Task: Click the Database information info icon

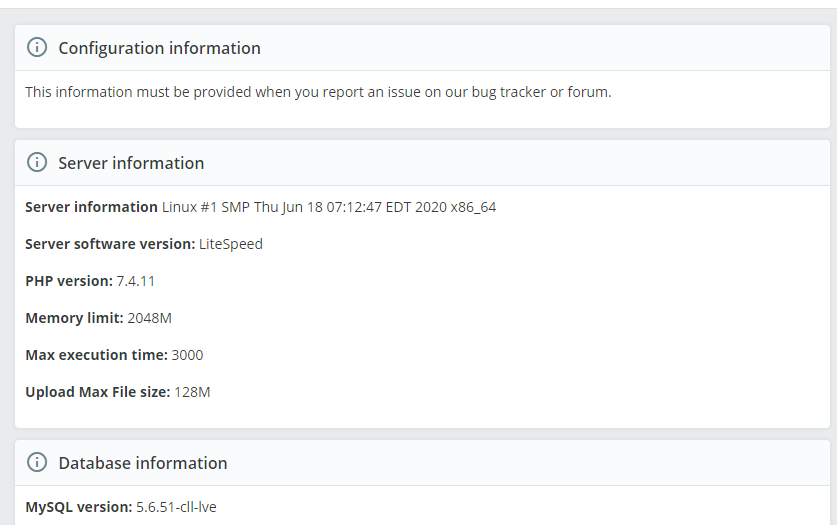Action: pyautogui.click(x=37, y=462)
